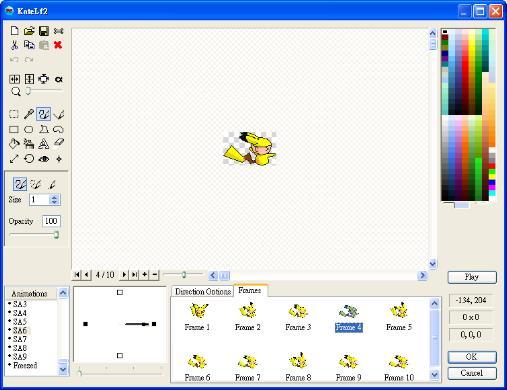Select the ellipse shape tool
Viewport: 507px width, 390px height.
click(29, 129)
